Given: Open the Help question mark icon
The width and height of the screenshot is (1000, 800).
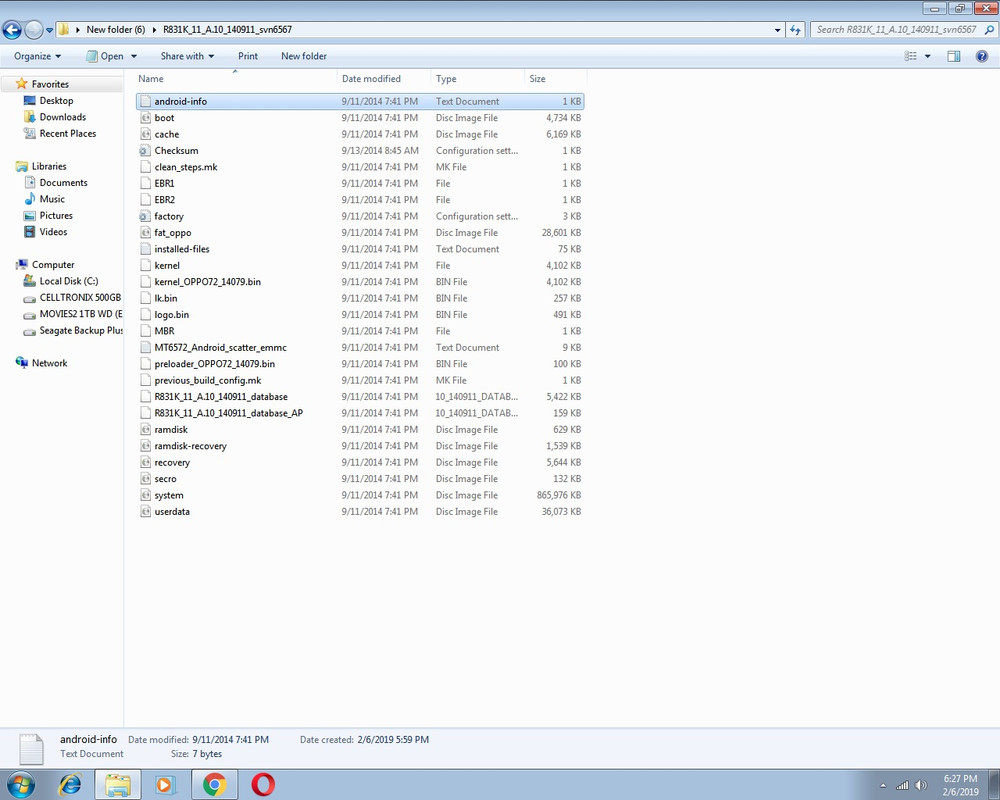Looking at the screenshot, I should click(x=982, y=56).
